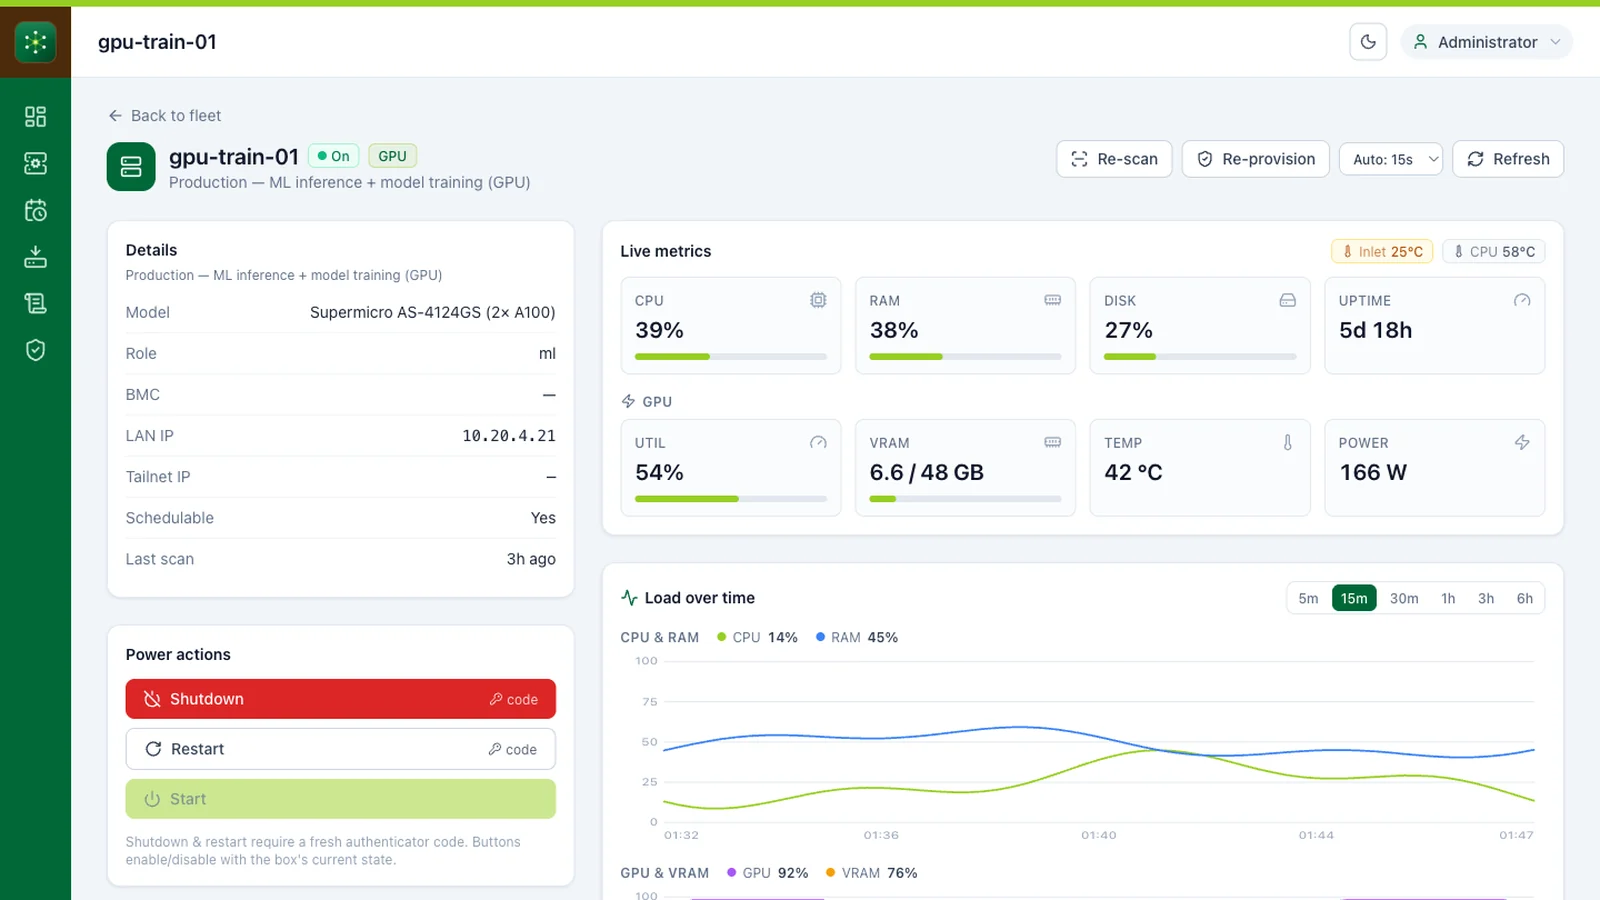Viewport: 1600px width, 900px height.
Task: Click the CPU chip icon in CPU card
Action: [x=818, y=300]
